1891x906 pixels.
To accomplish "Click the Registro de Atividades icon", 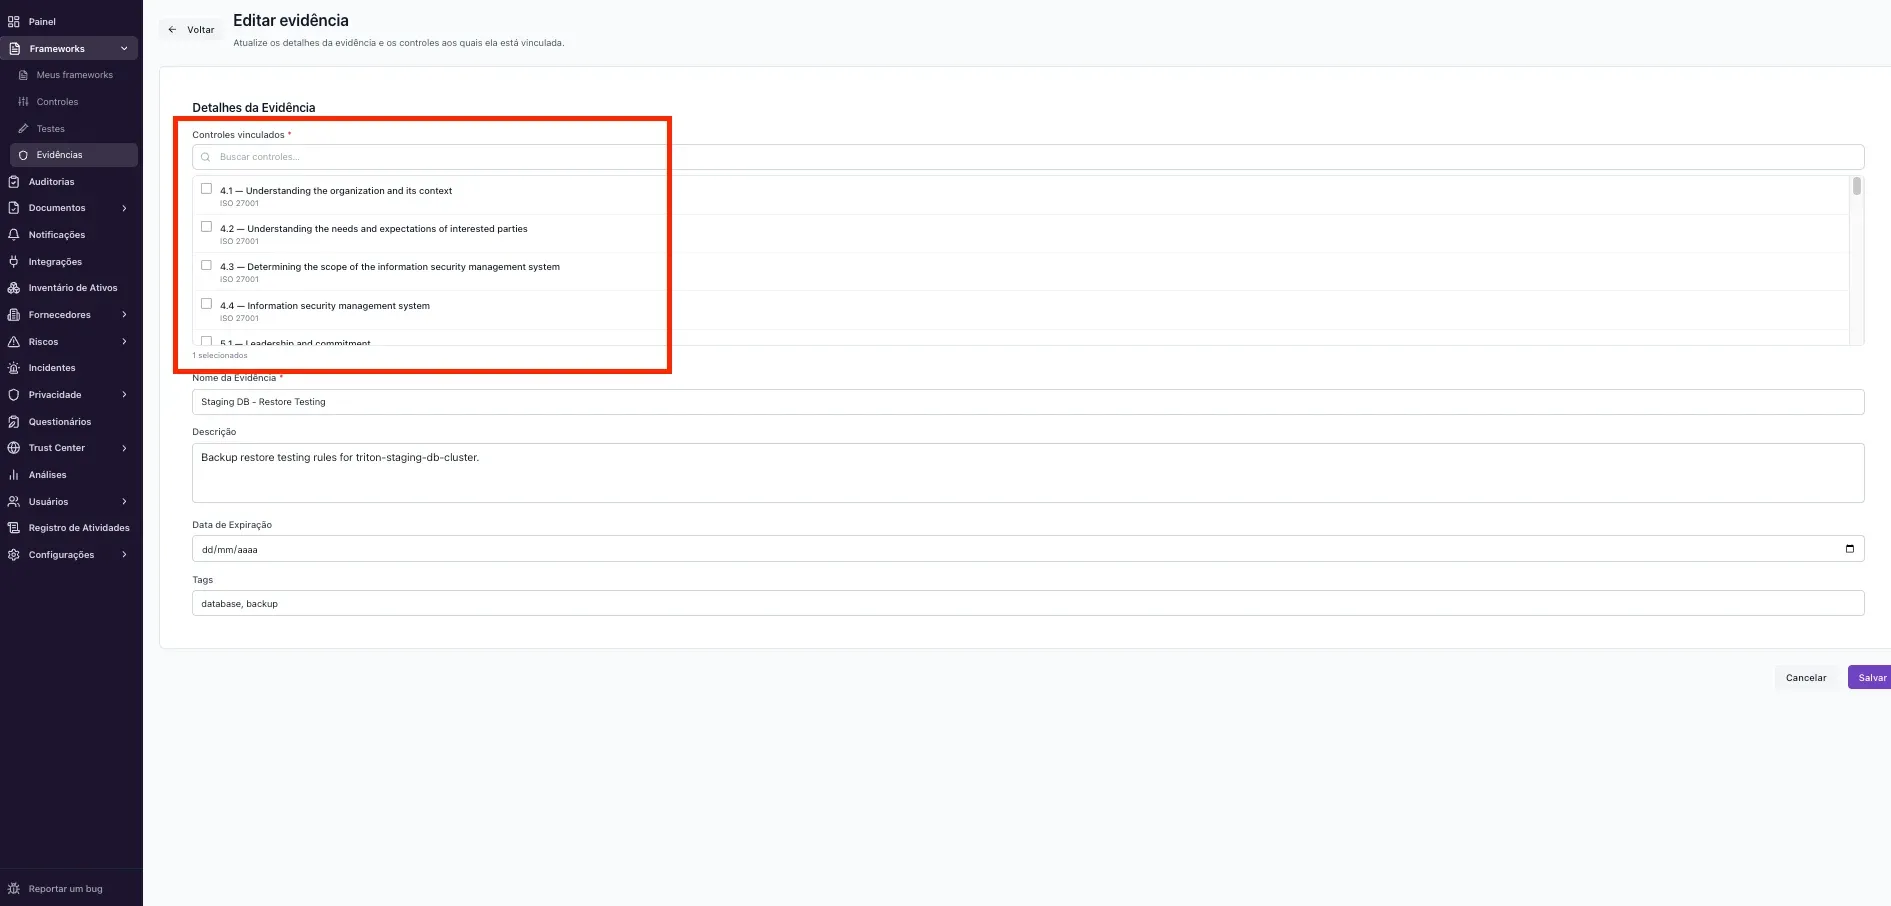I will 14,528.
